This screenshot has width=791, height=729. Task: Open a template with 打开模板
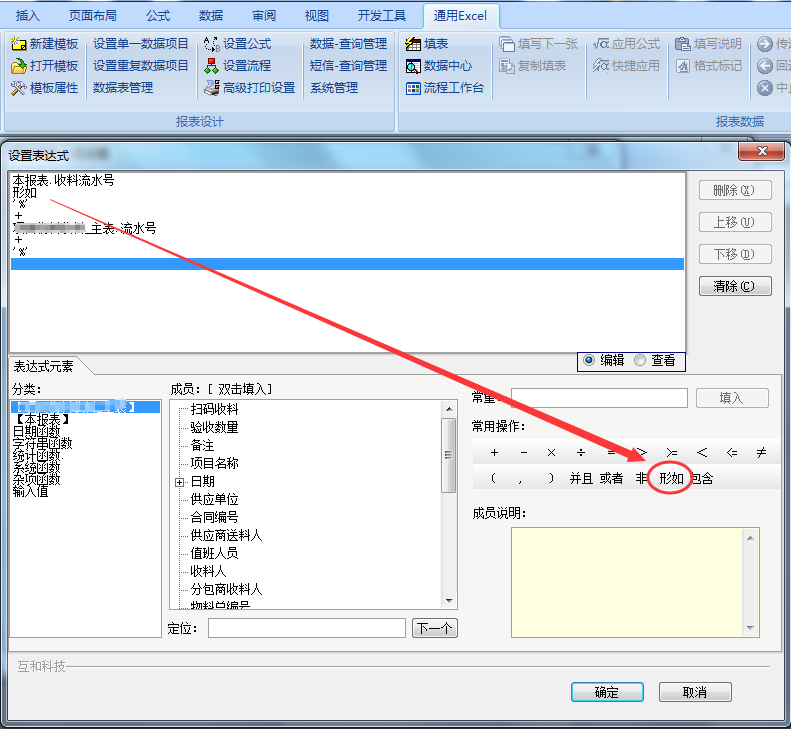click(x=19, y=66)
